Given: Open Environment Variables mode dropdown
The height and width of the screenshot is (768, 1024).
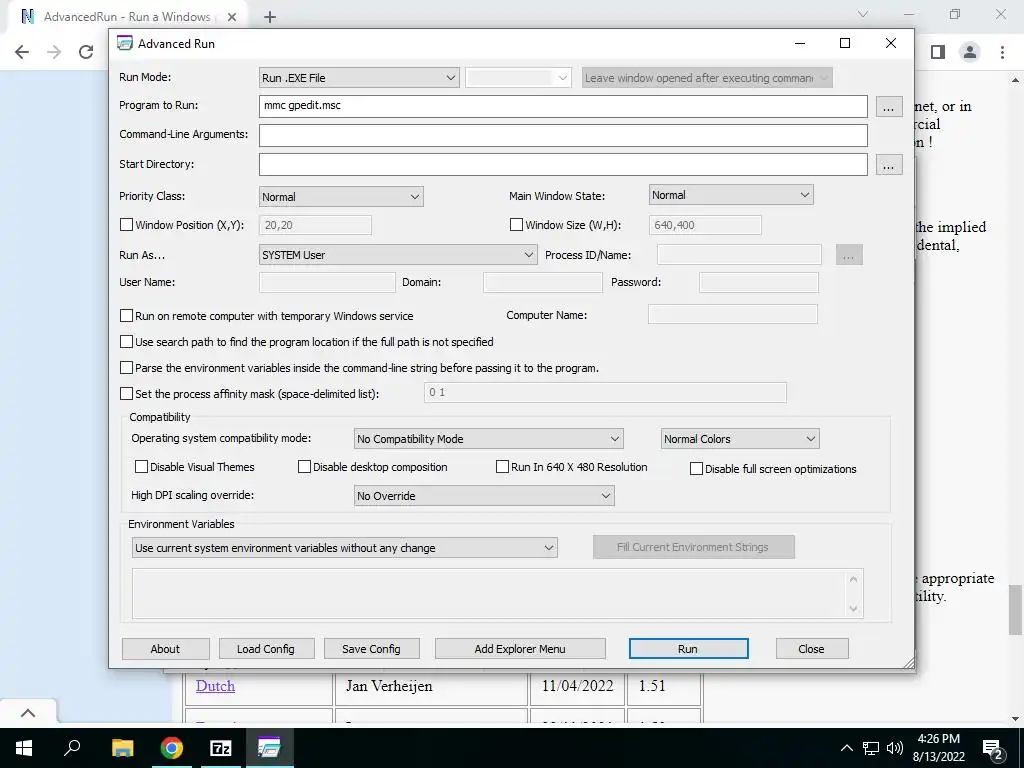Looking at the screenshot, I should [x=344, y=547].
